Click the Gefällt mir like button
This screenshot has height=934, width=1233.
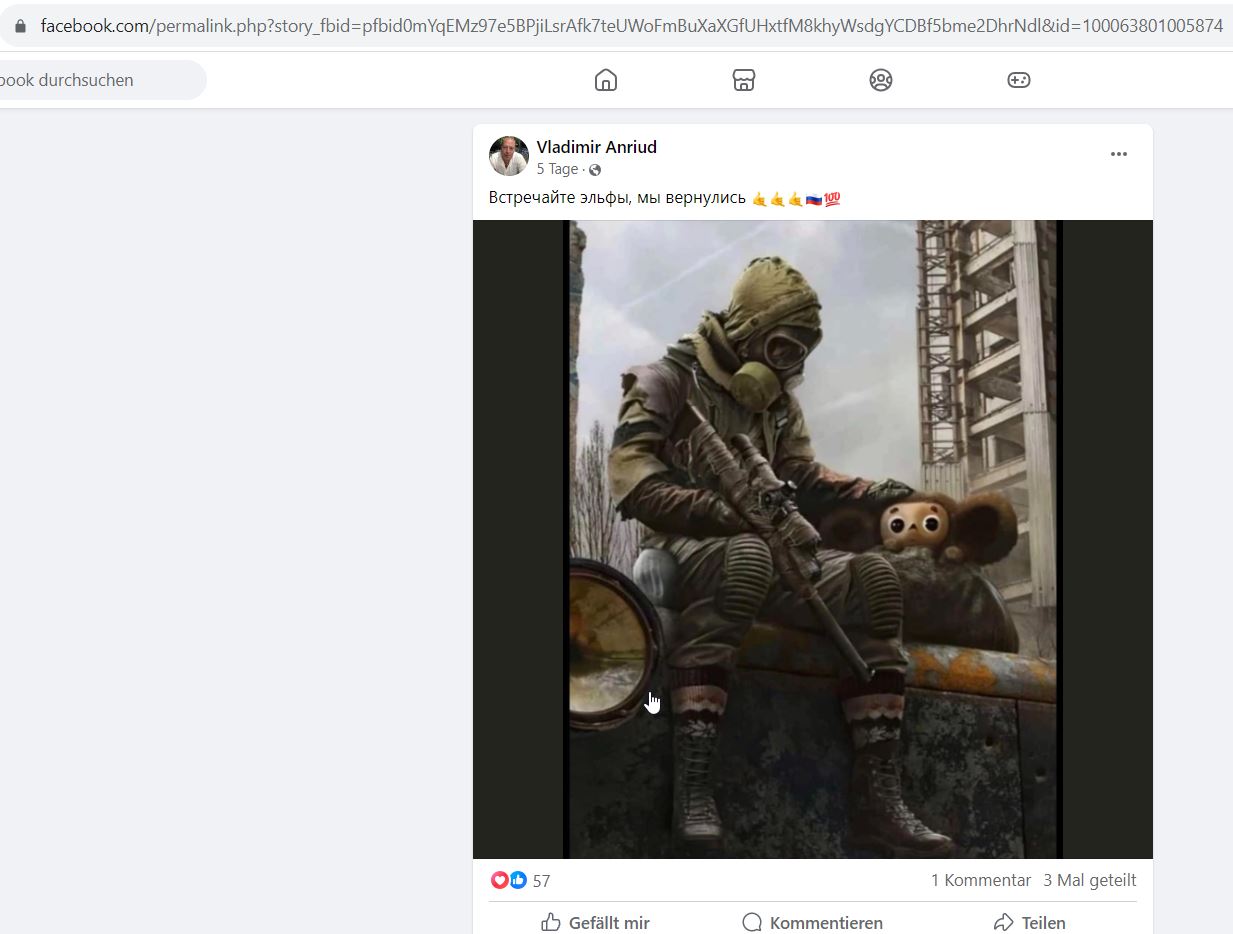point(595,922)
